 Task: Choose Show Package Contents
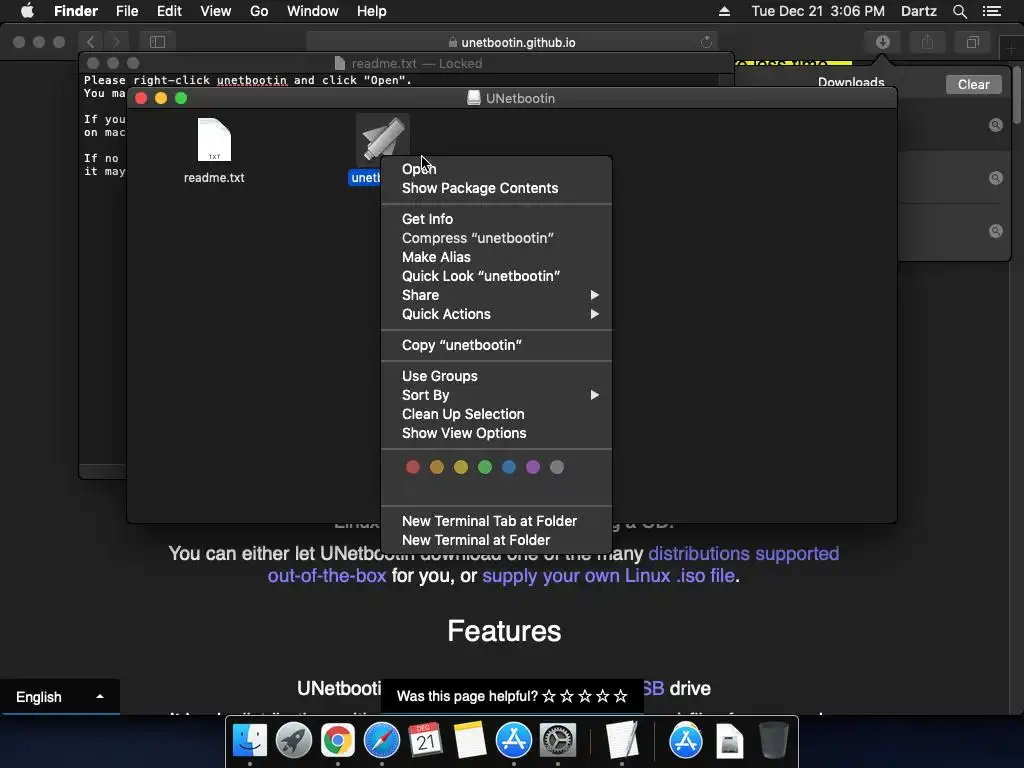coord(496,188)
